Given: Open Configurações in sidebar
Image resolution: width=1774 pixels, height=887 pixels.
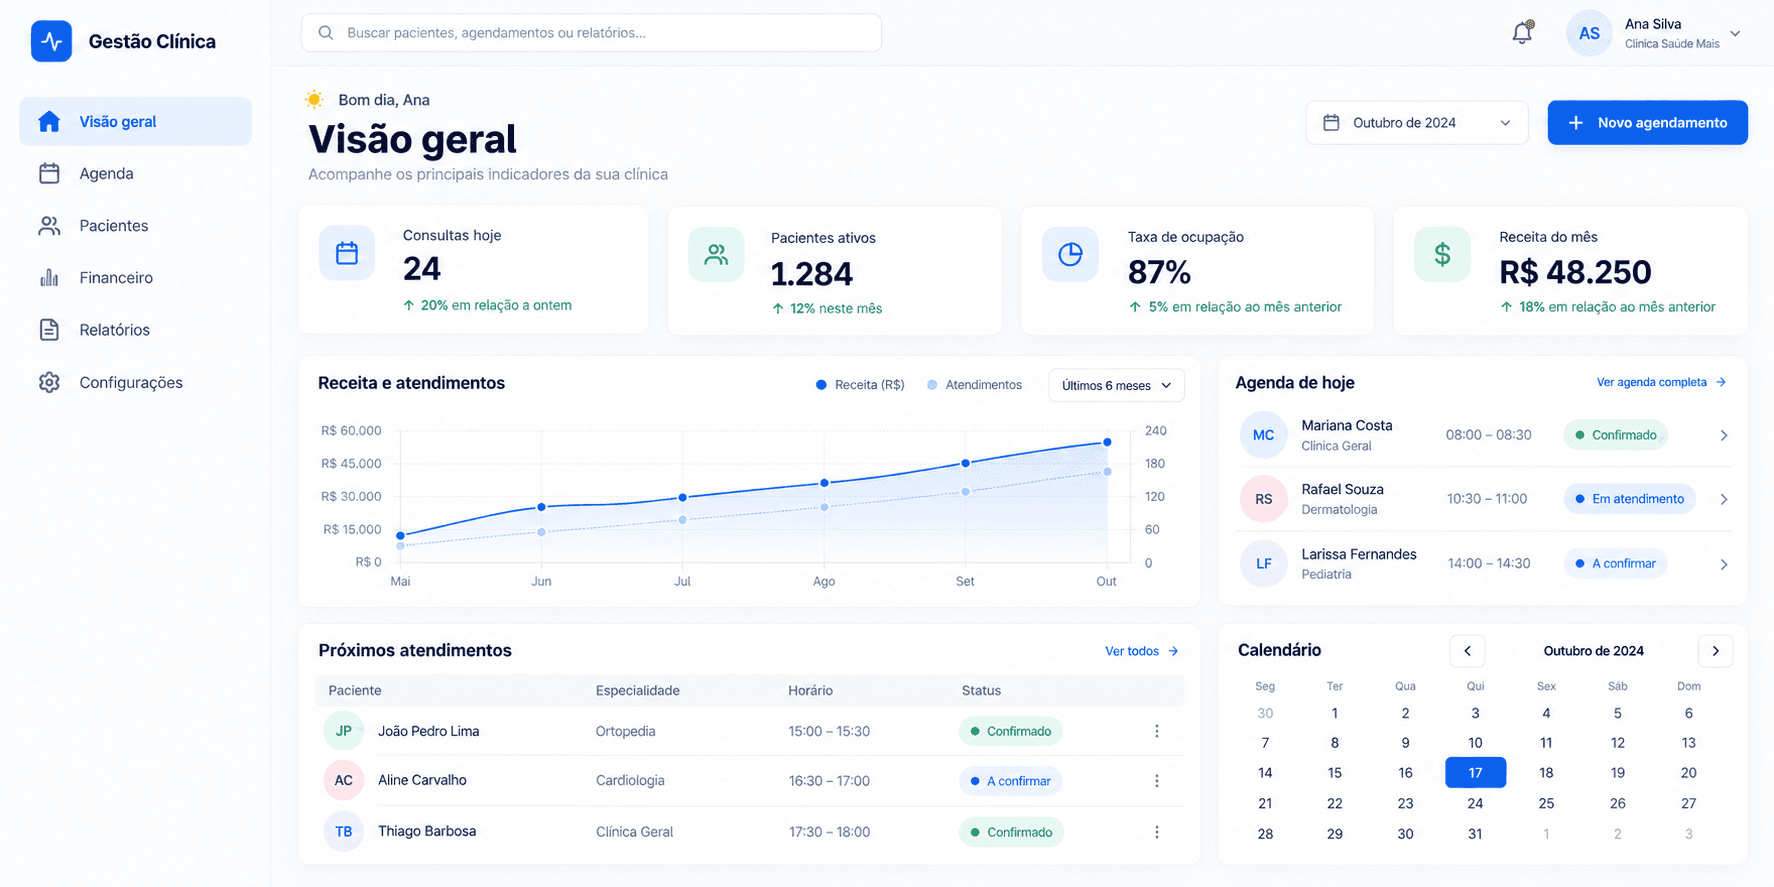Looking at the screenshot, I should 135,383.
